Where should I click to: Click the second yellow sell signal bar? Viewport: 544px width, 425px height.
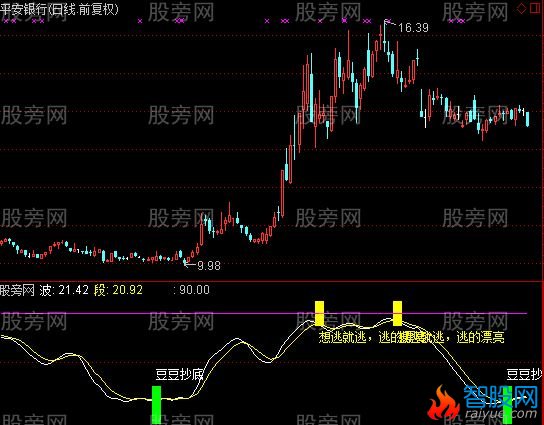pyautogui.click(x=397, y=313)
